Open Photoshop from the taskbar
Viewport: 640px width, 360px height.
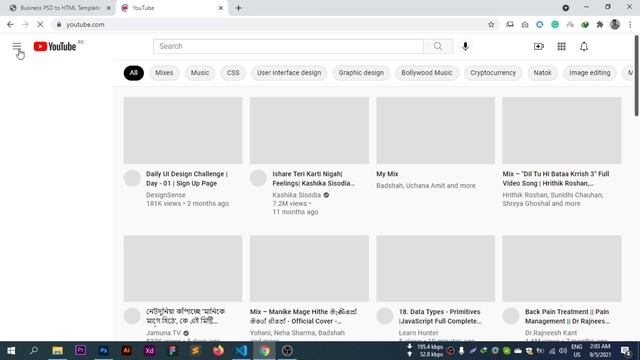tap(103, 351)
